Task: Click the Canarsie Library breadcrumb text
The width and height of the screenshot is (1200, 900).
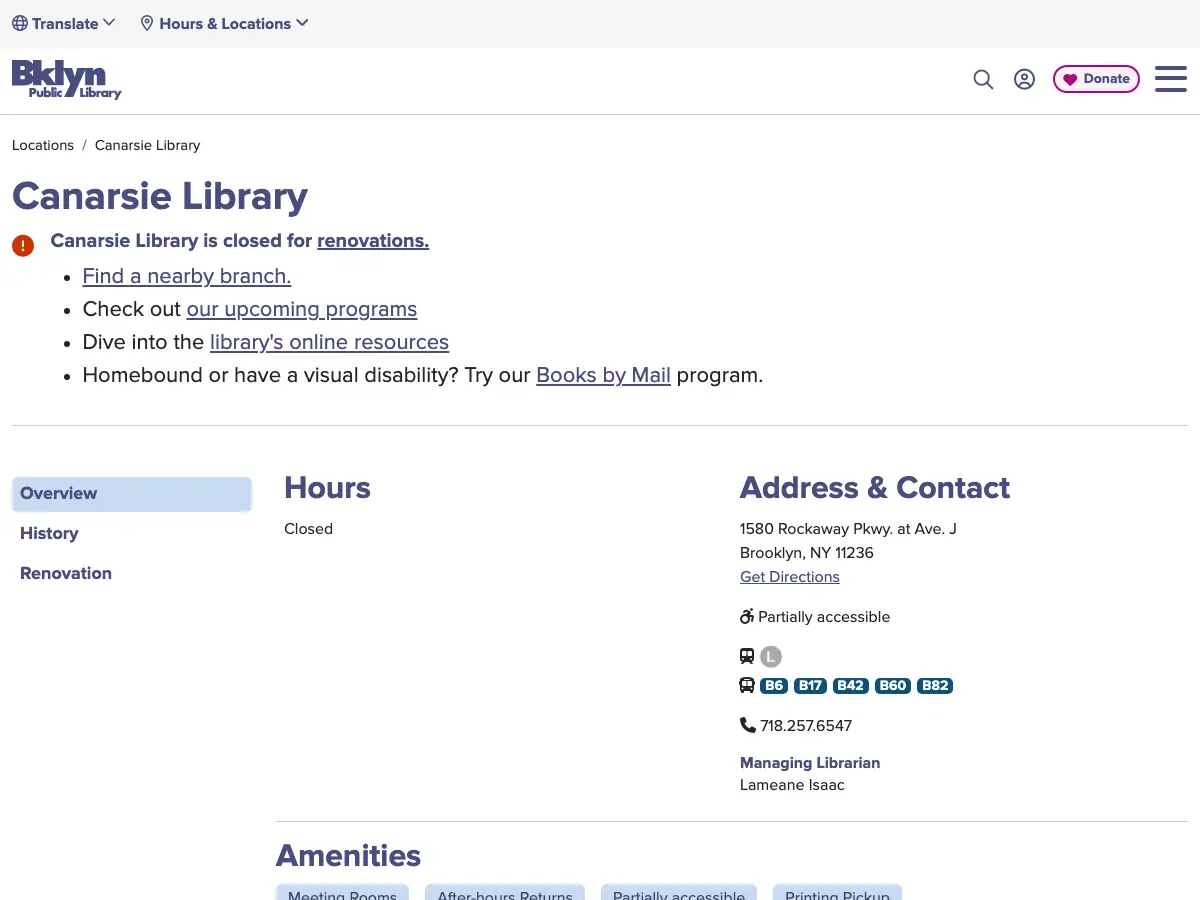Action: coord(148,145)
